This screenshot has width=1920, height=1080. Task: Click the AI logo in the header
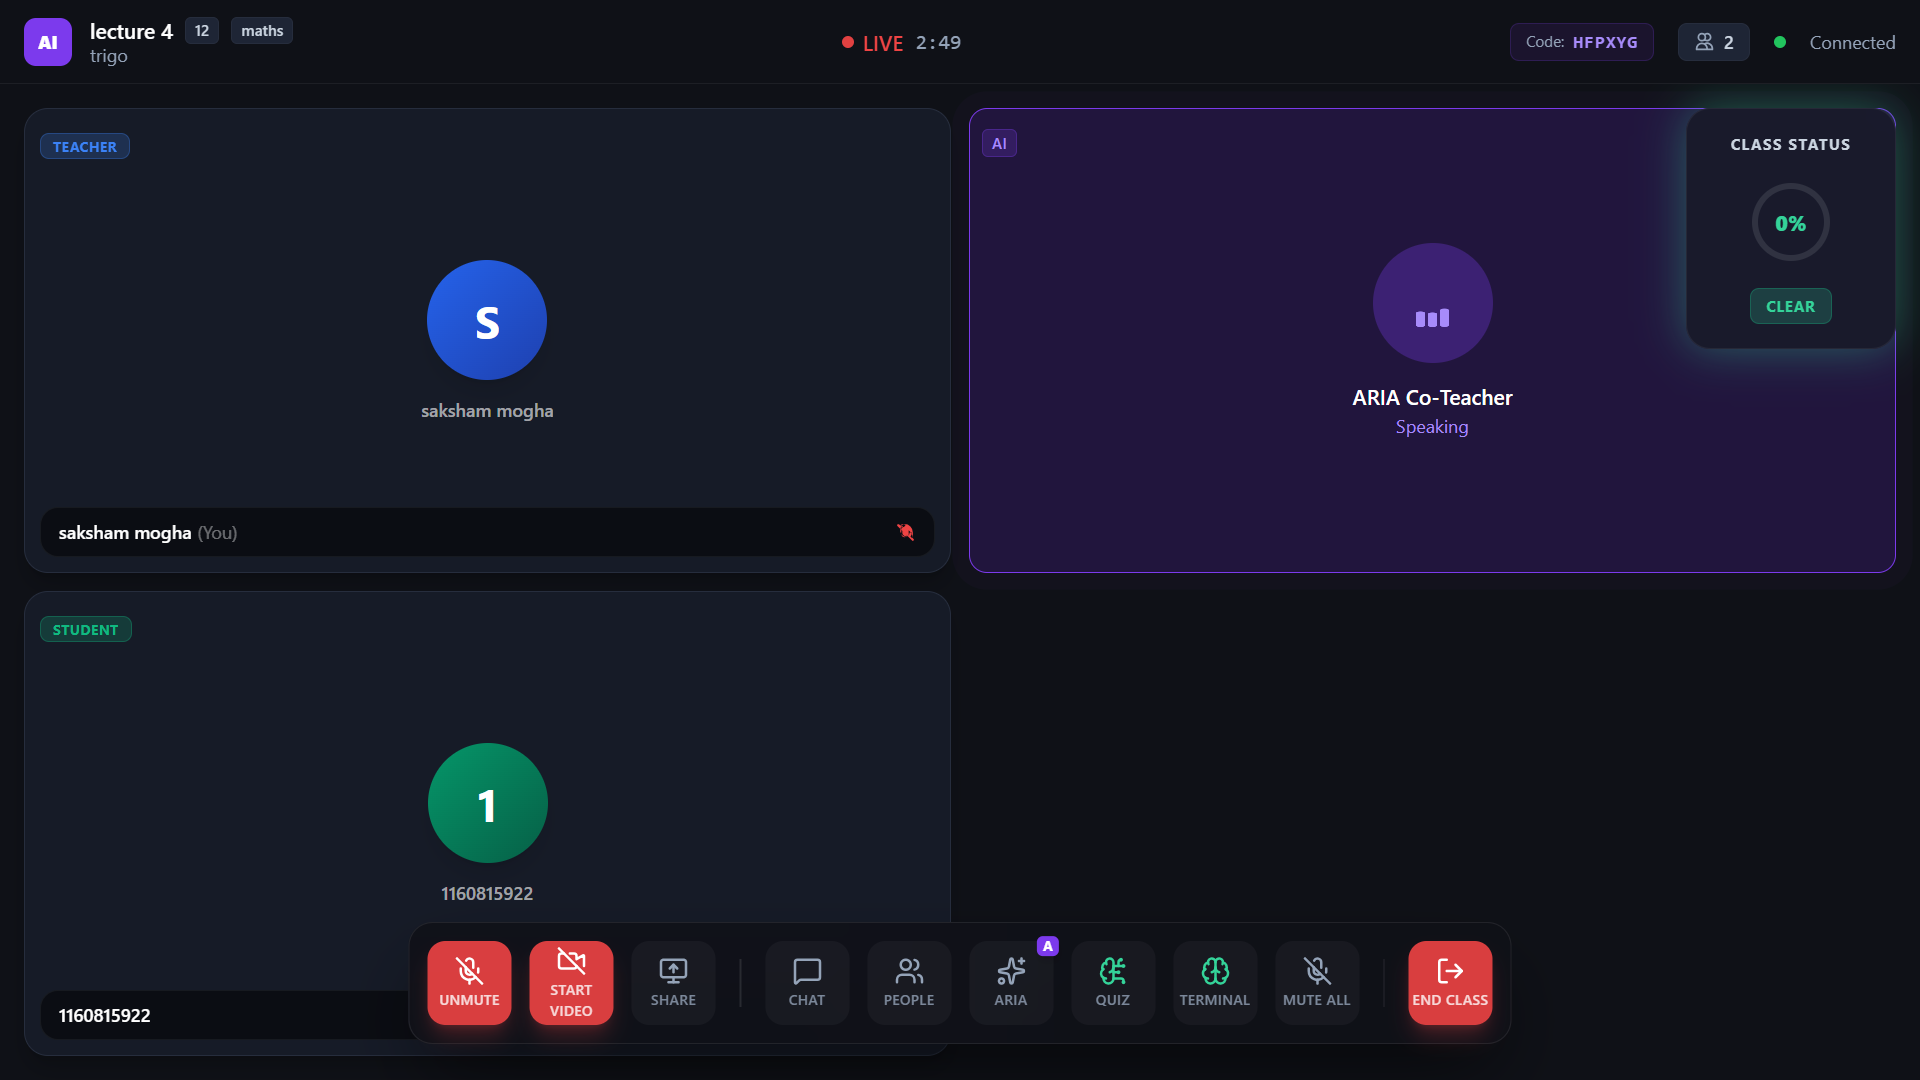[x=48, y=42]
